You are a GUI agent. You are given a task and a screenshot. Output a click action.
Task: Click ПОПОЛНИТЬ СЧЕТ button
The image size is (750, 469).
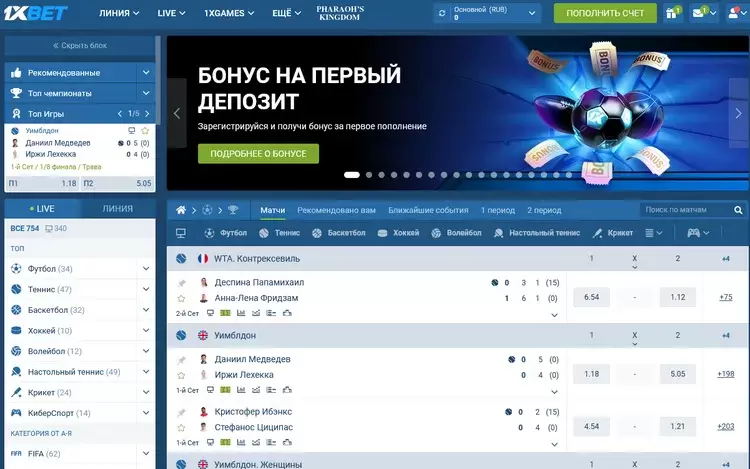pyautogui.click(x=605, y=13)
